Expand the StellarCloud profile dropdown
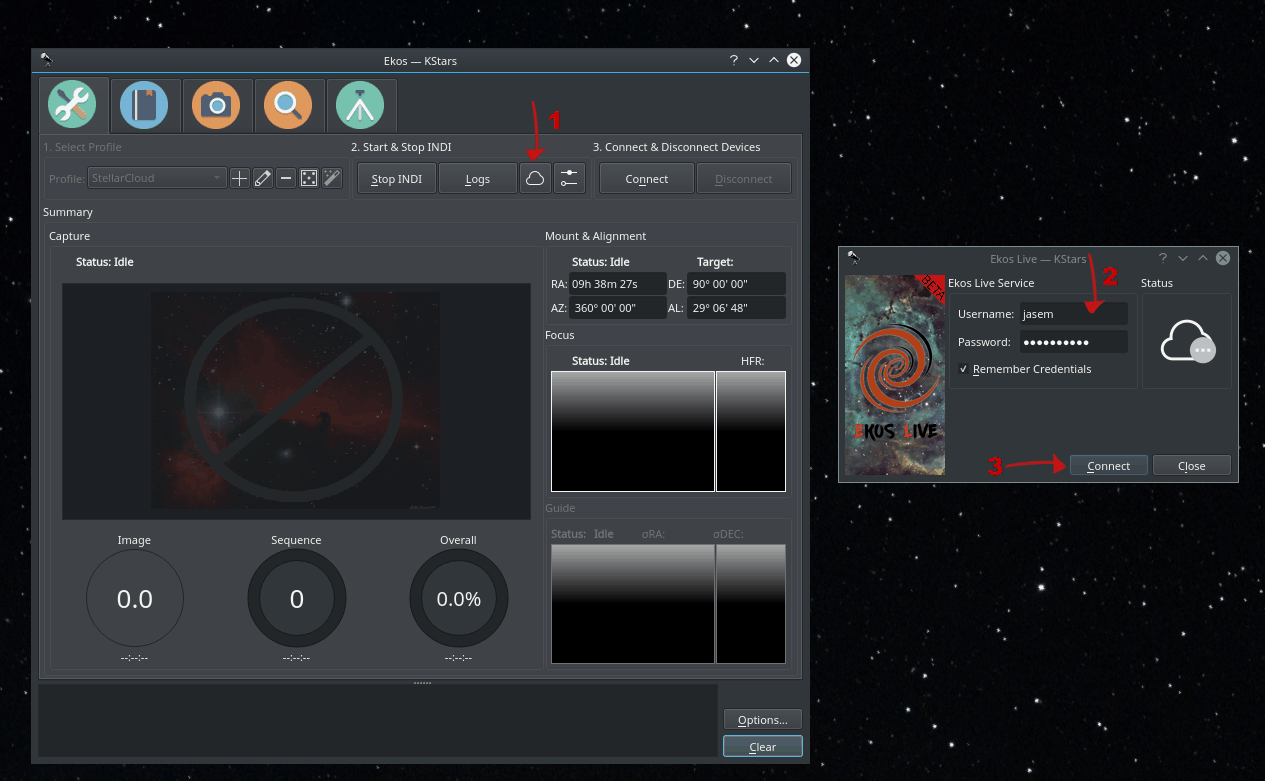 click(x=157, y=179)
